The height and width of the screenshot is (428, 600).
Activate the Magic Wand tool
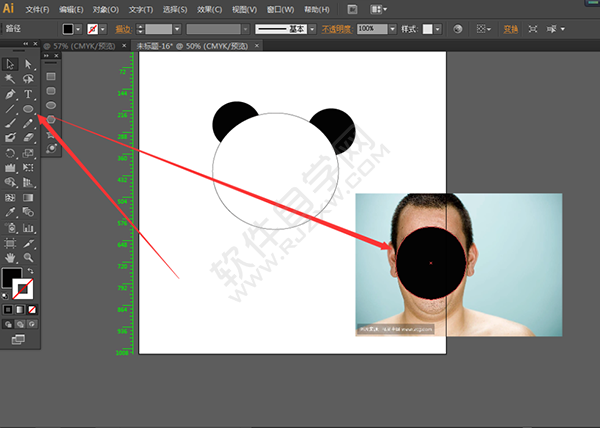click(10, 78)
